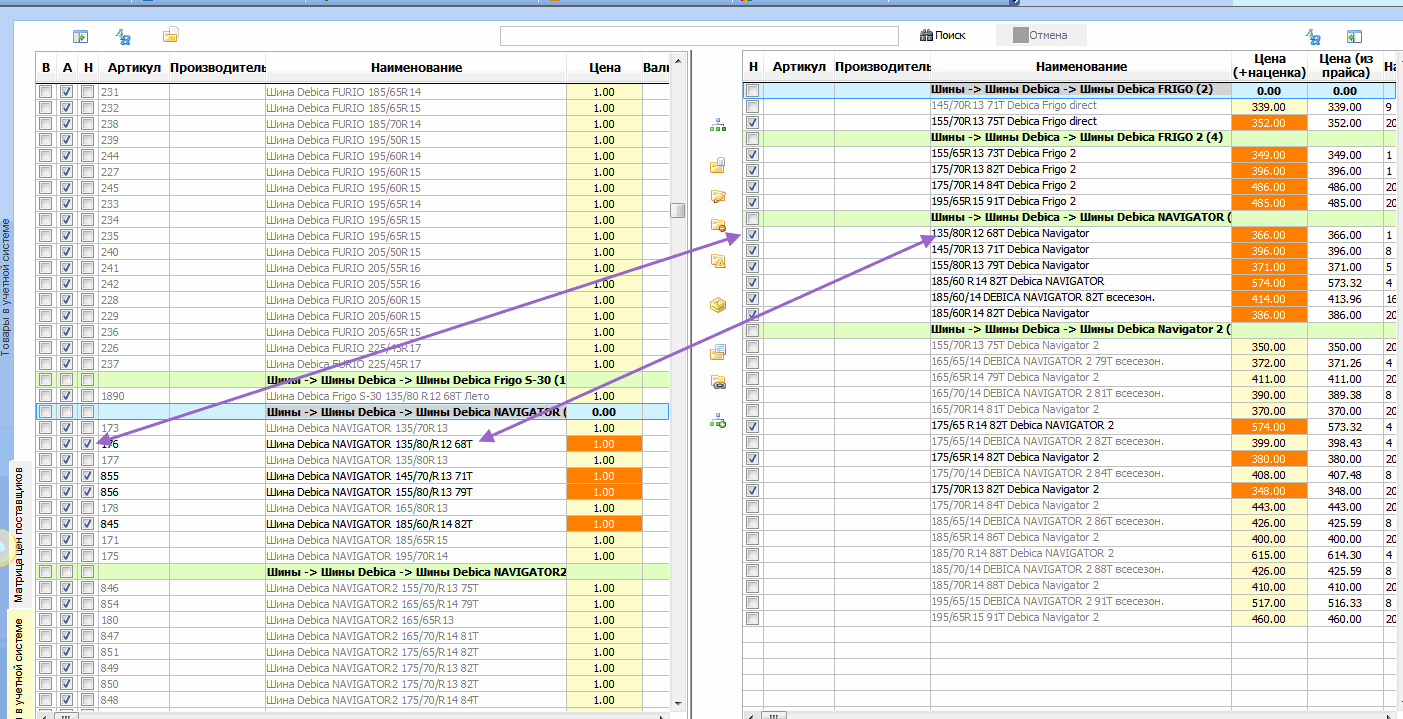Select group row Шины Debica FRIGO (2)
1403x719 pixels.
1069,90
